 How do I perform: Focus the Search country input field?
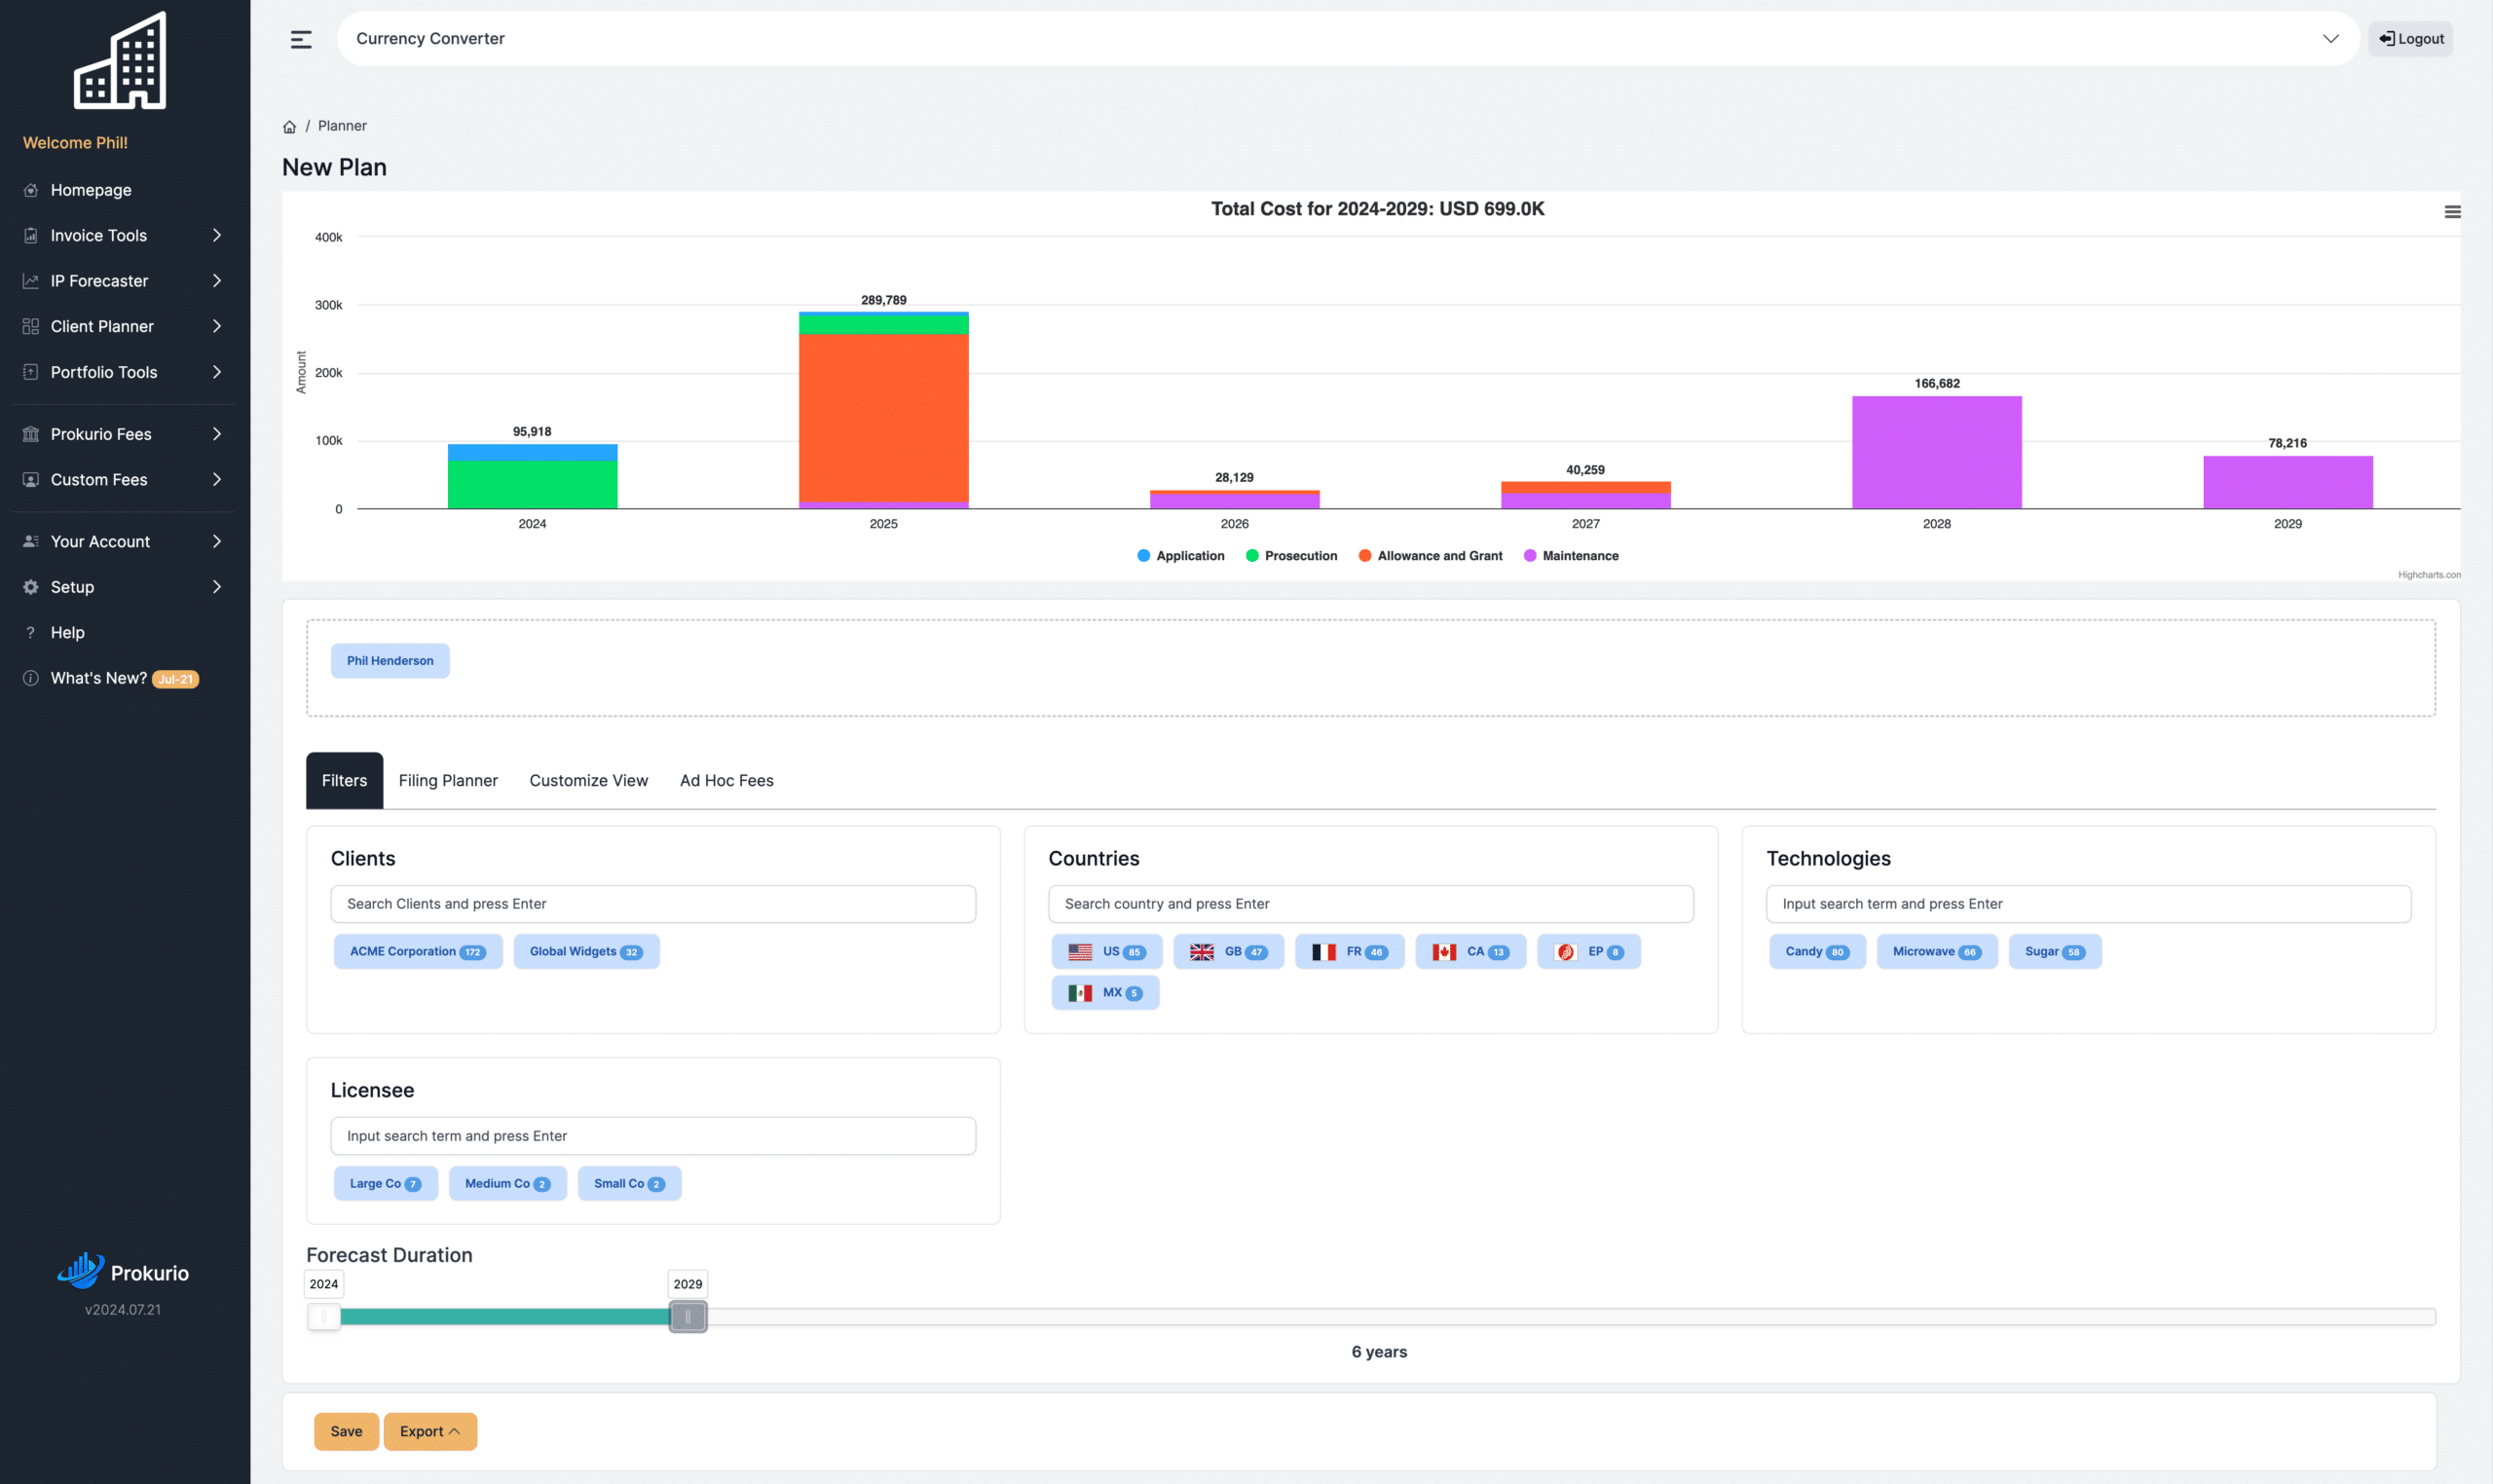pos(1371,904)
